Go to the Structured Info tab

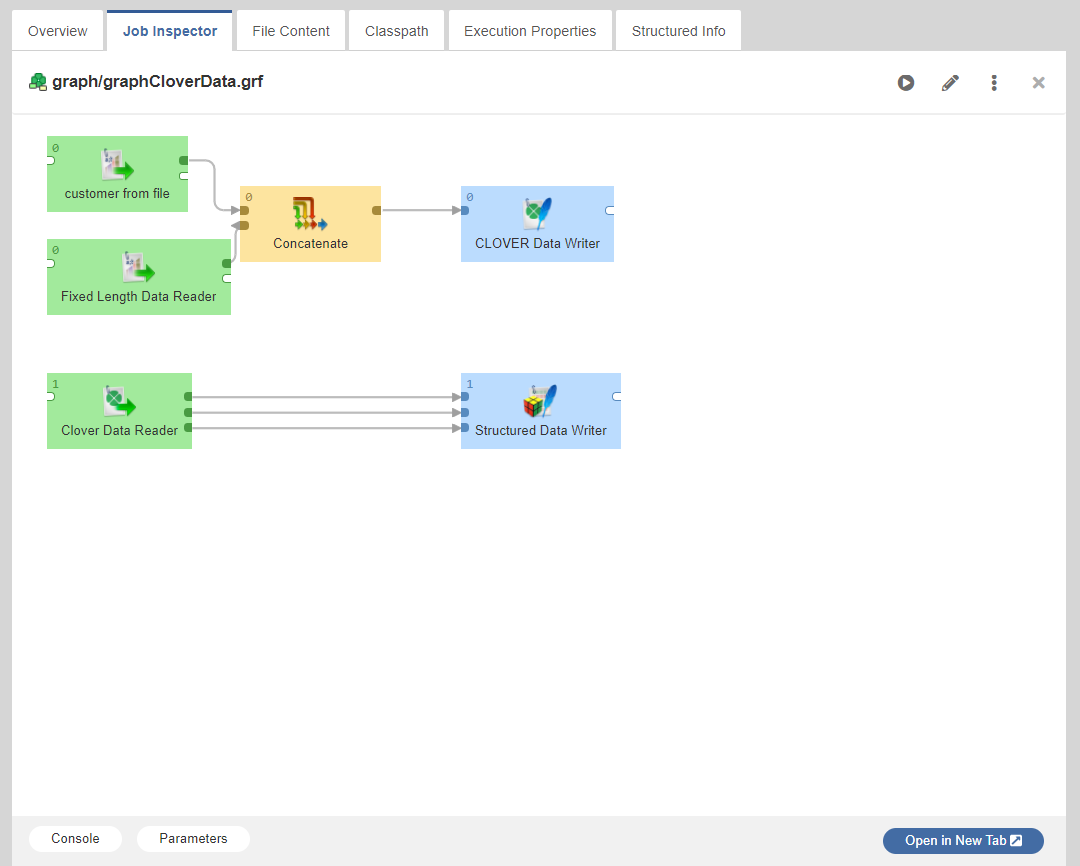point(679,31)
